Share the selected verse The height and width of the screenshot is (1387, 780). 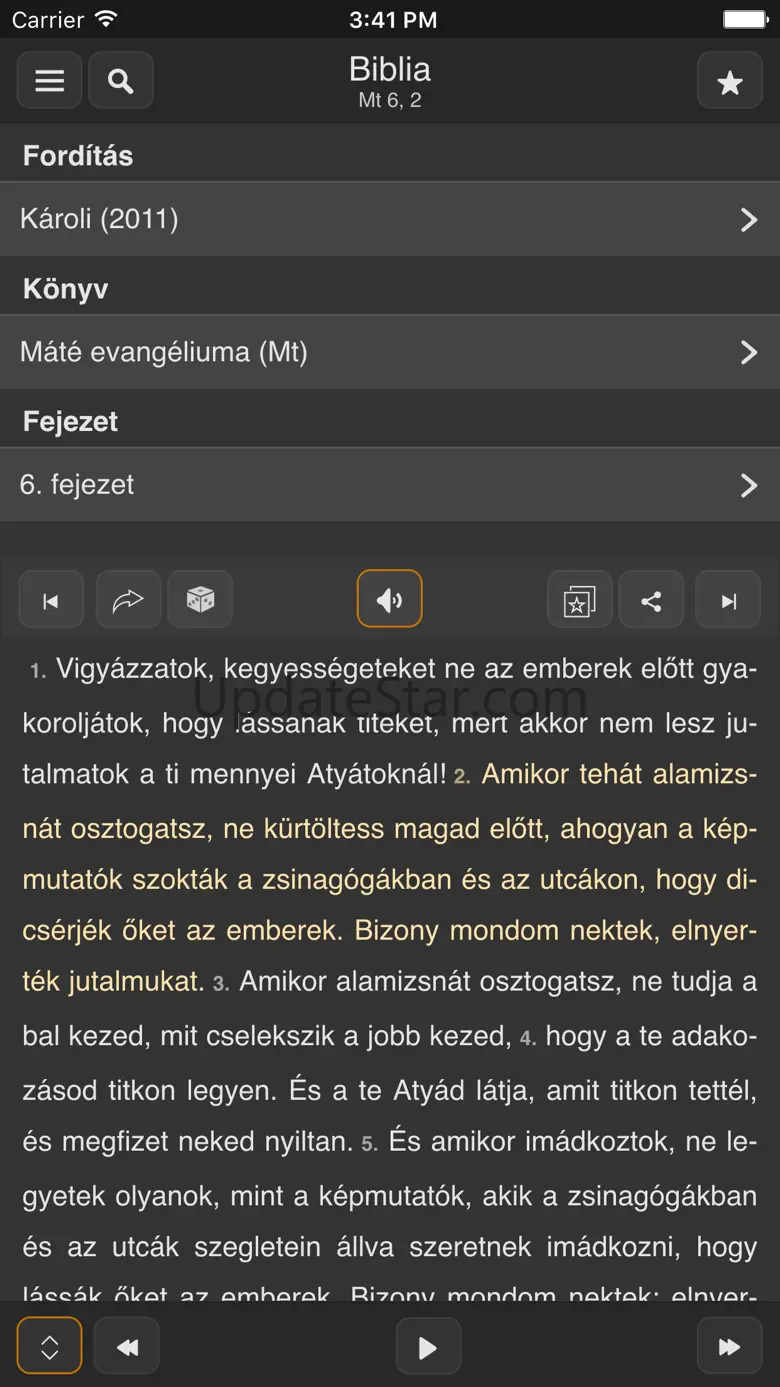(651, 600)
